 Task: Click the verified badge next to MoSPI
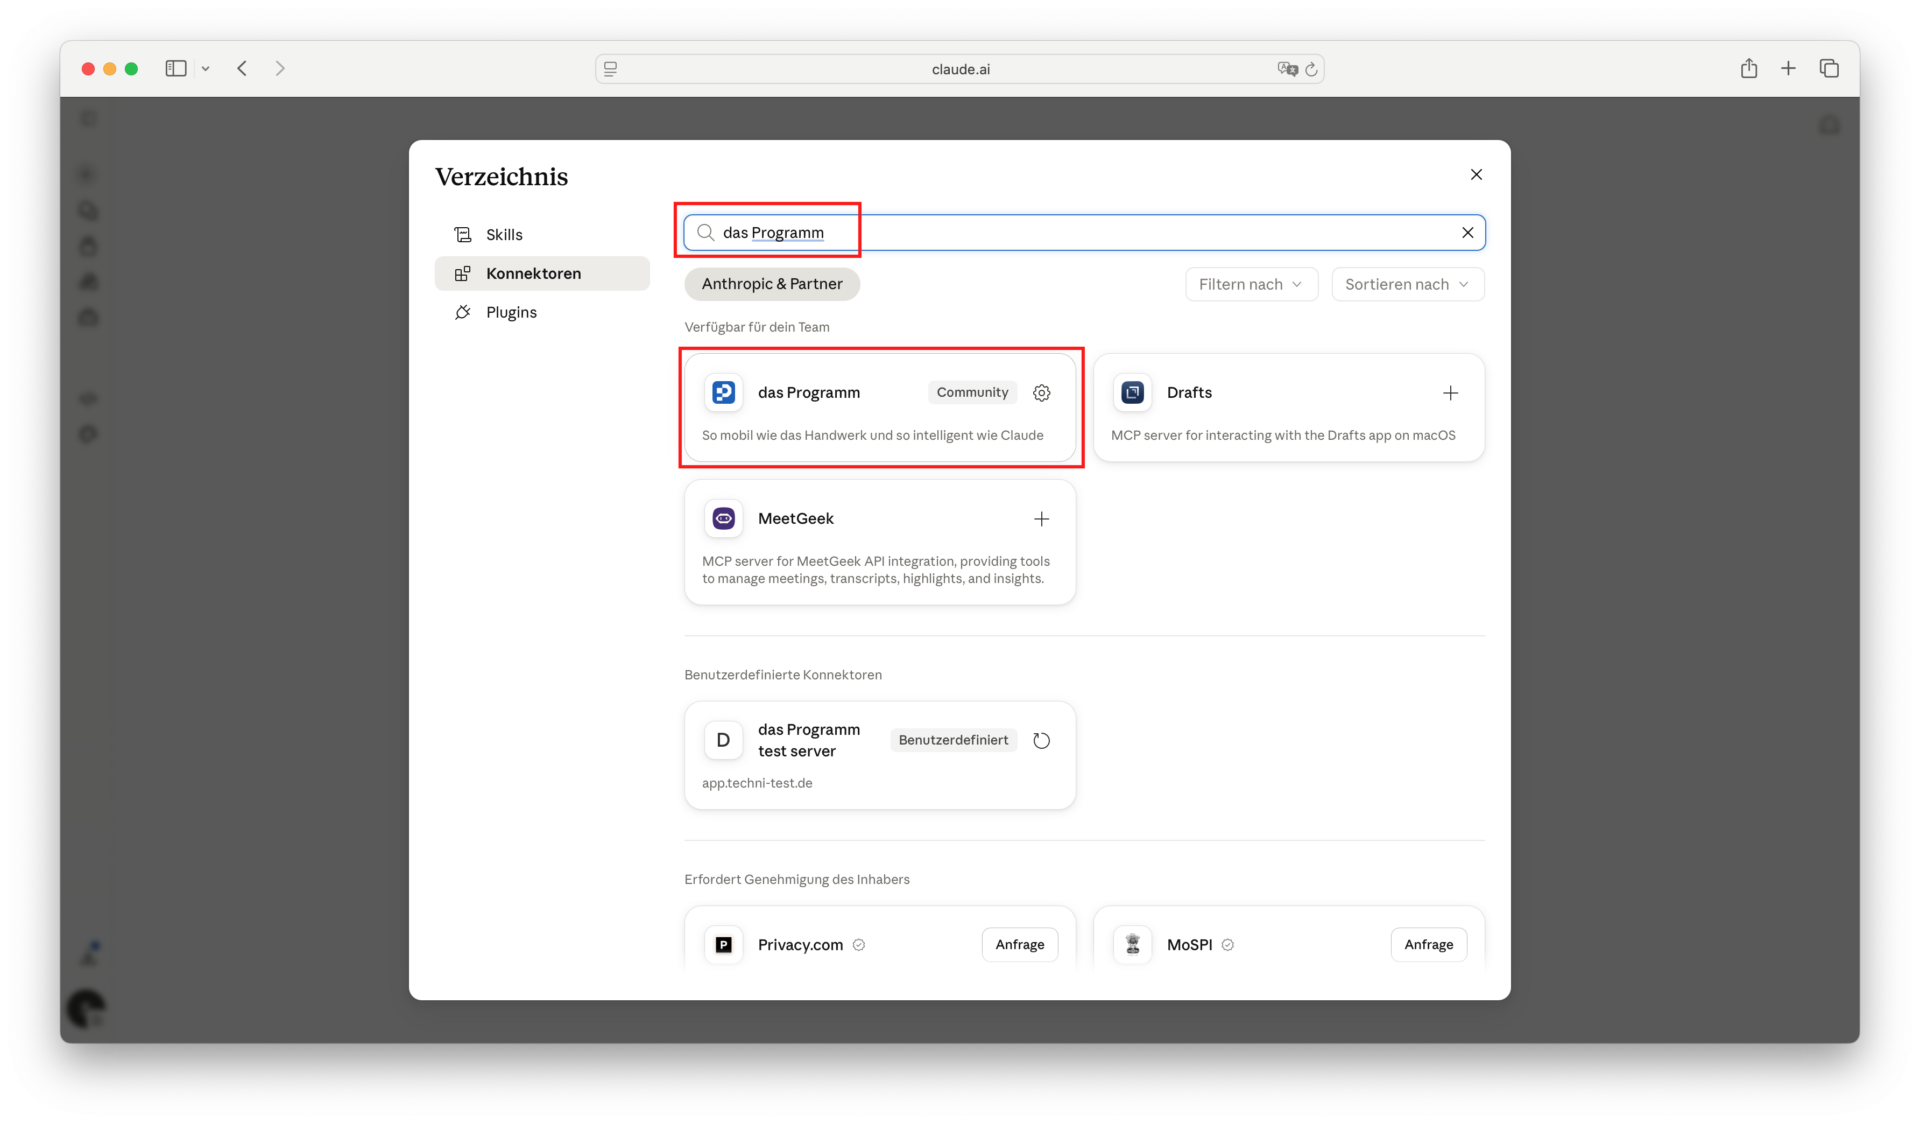pyautogui.click(x=1227, y=945)
